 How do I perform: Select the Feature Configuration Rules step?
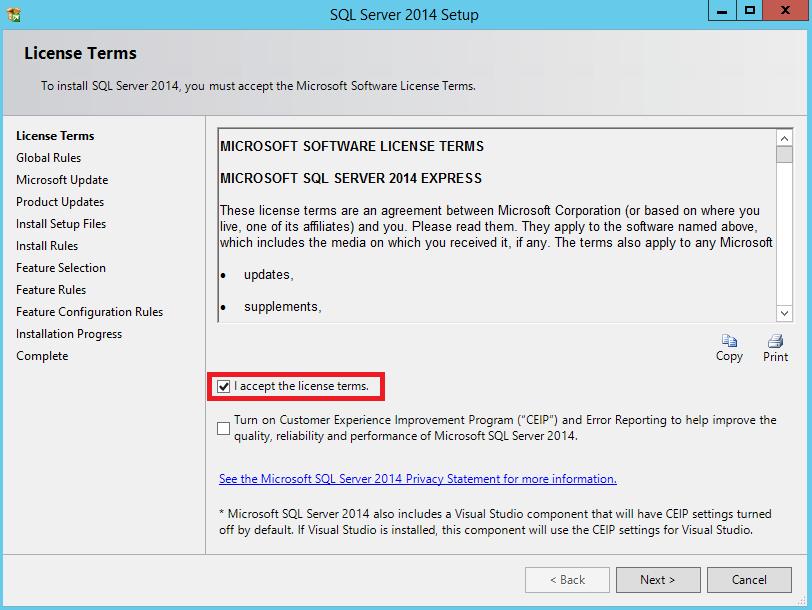pos(90,312)
